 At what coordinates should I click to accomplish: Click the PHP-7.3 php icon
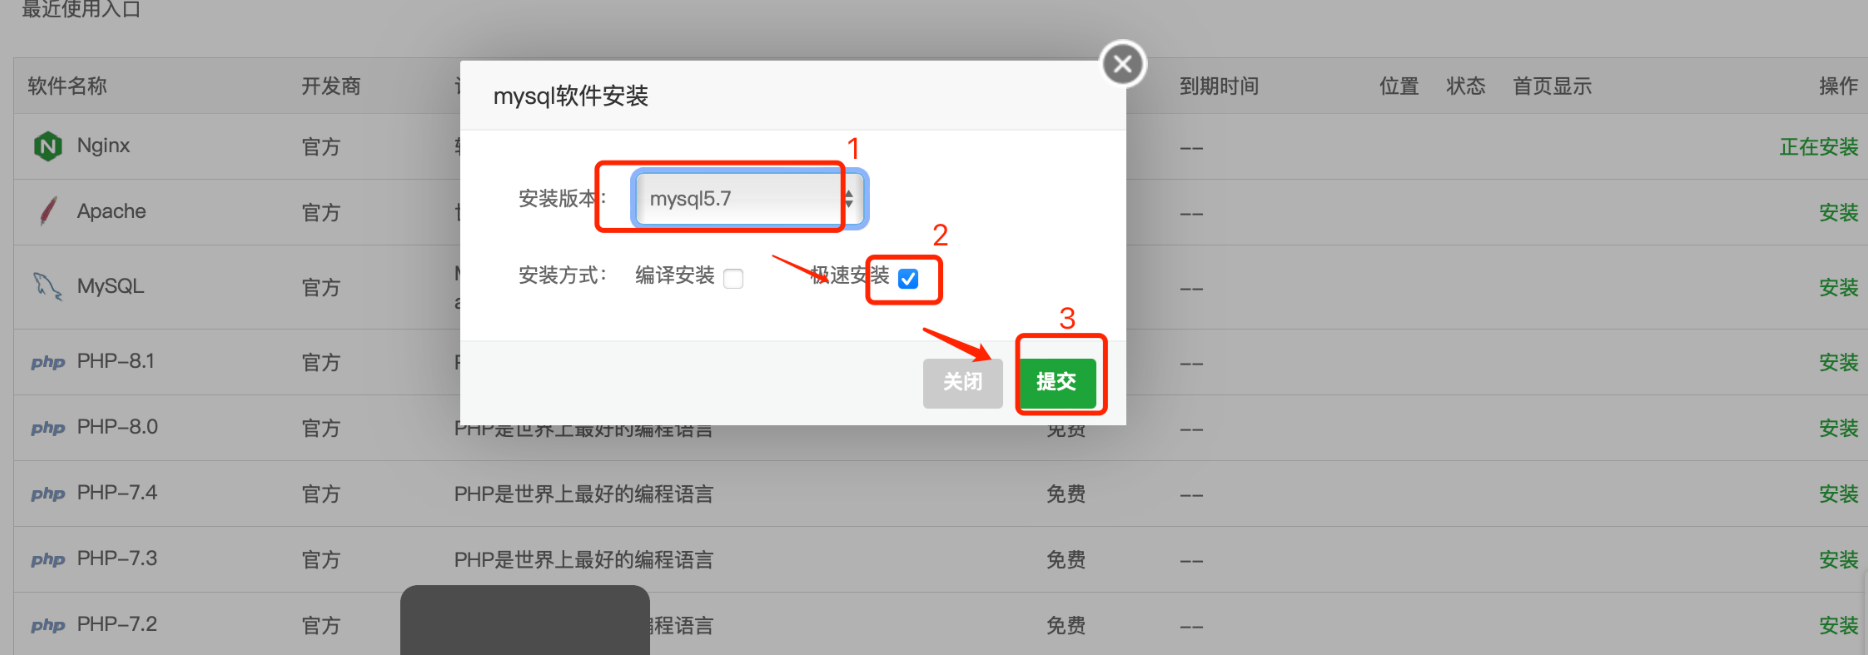pyautogui.click(x=48, y=560)
